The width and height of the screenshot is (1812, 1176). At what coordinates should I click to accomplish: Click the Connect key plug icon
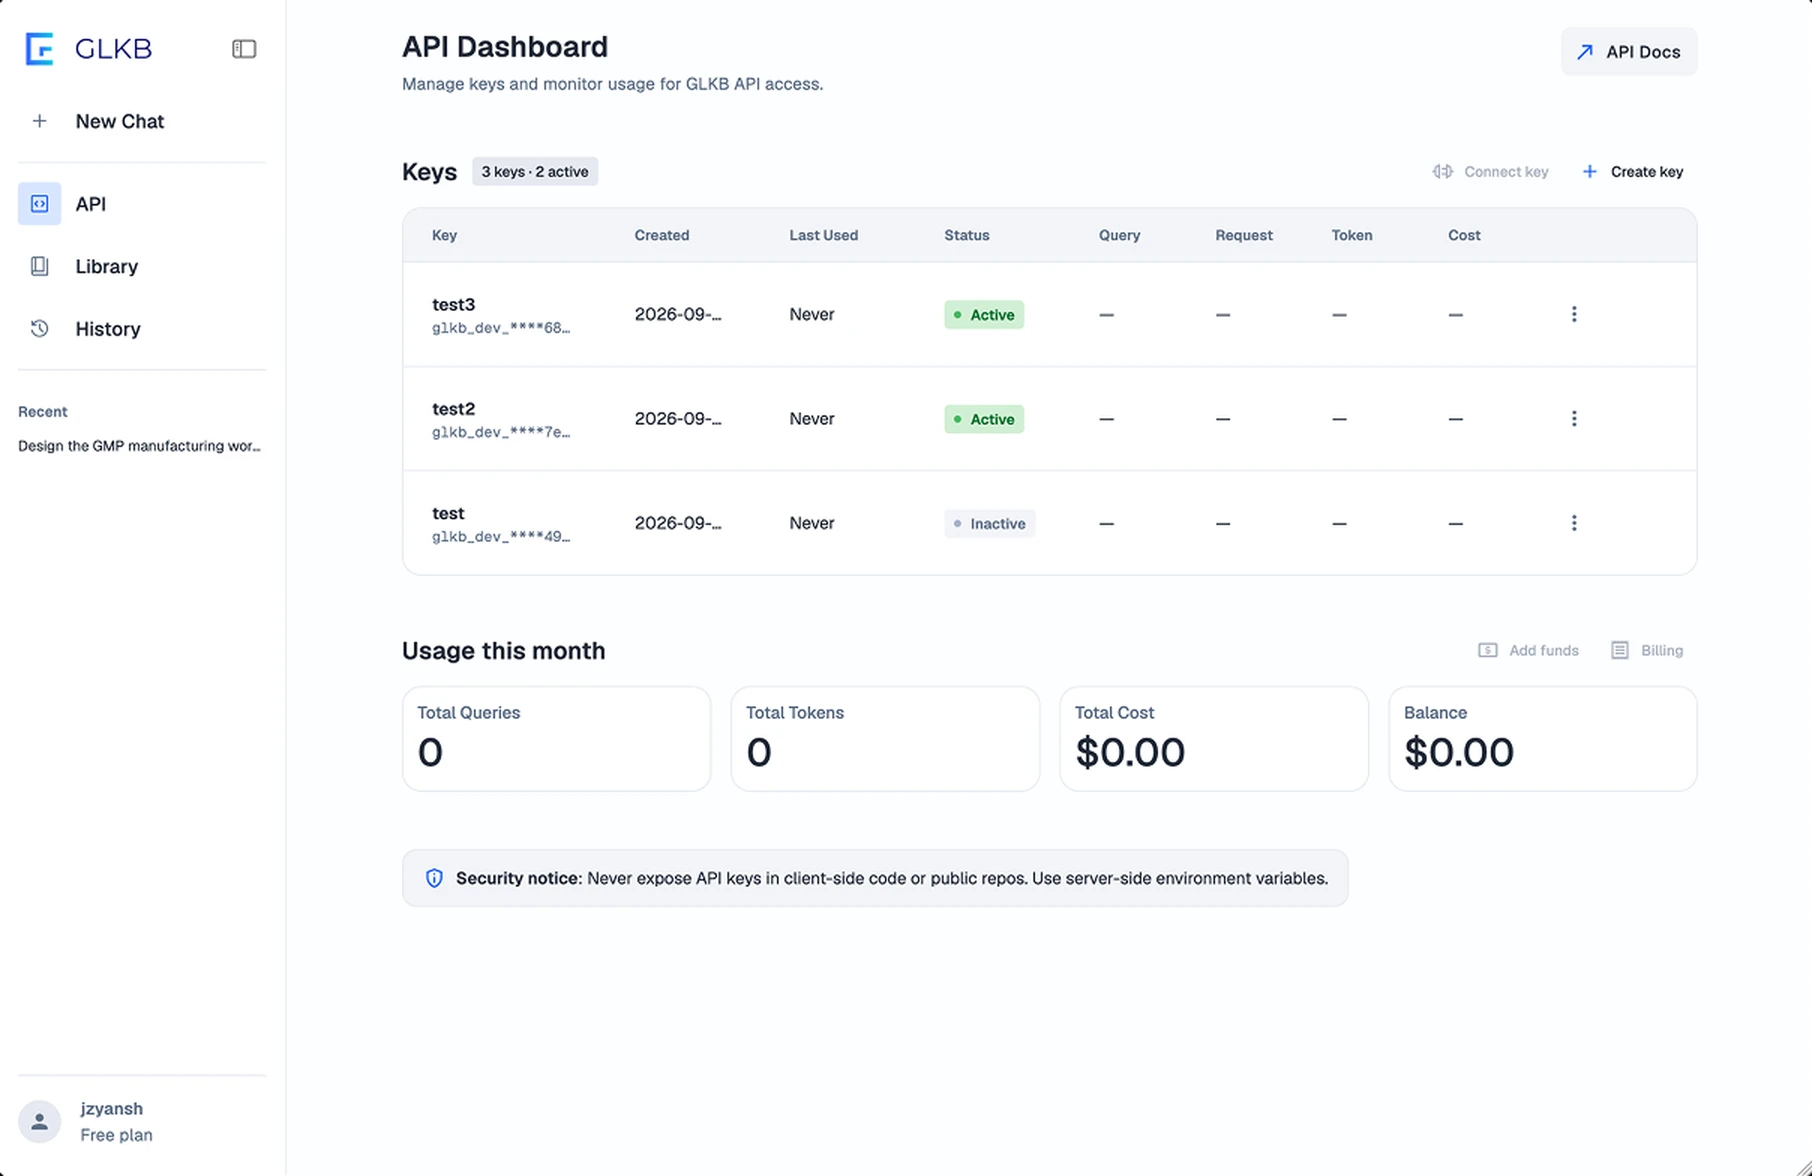point(1442,172)
